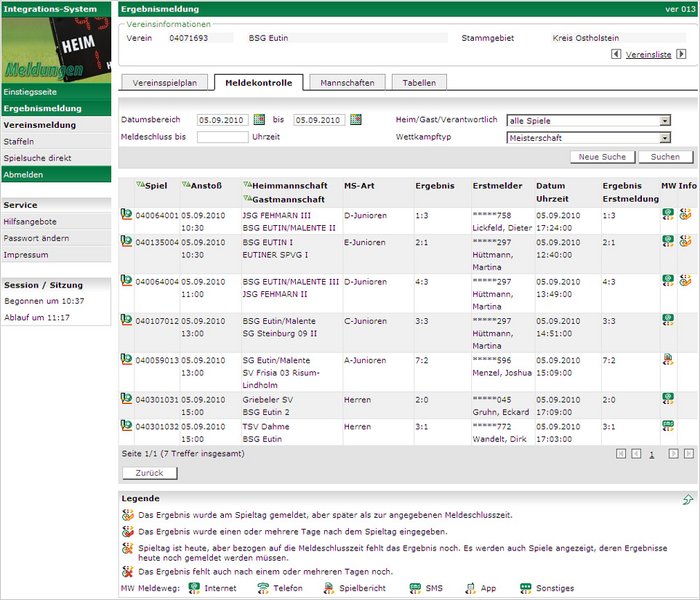Image resolution: width=700 pixels, height=600 pixels.
Task: Open the Vereinsspielplan tab
Action: 166,83
